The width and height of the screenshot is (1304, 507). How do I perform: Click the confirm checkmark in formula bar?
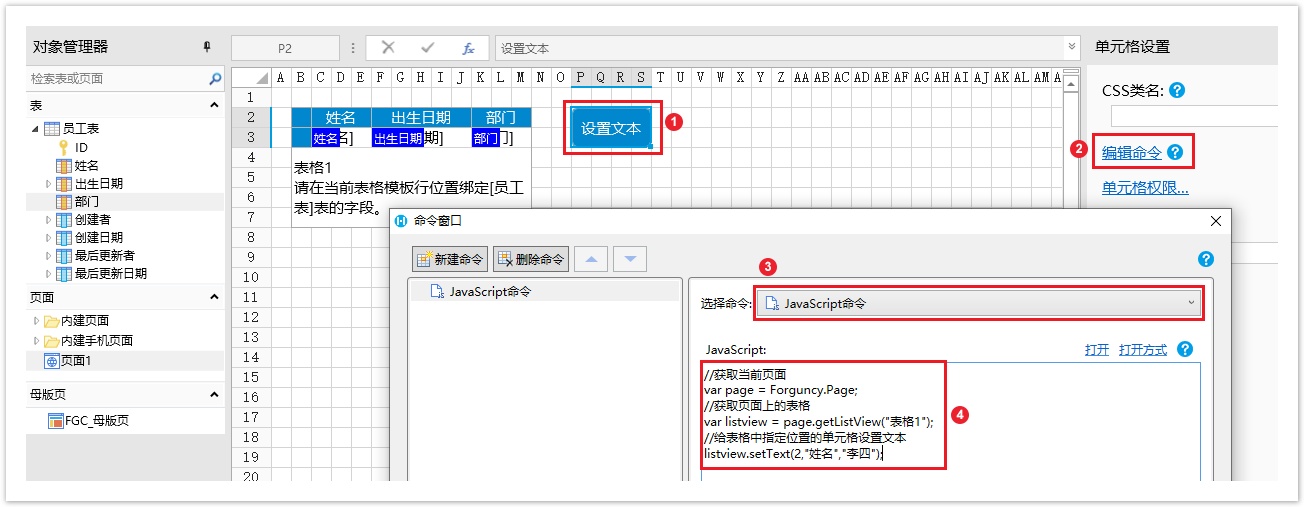[x=428, y=47]
